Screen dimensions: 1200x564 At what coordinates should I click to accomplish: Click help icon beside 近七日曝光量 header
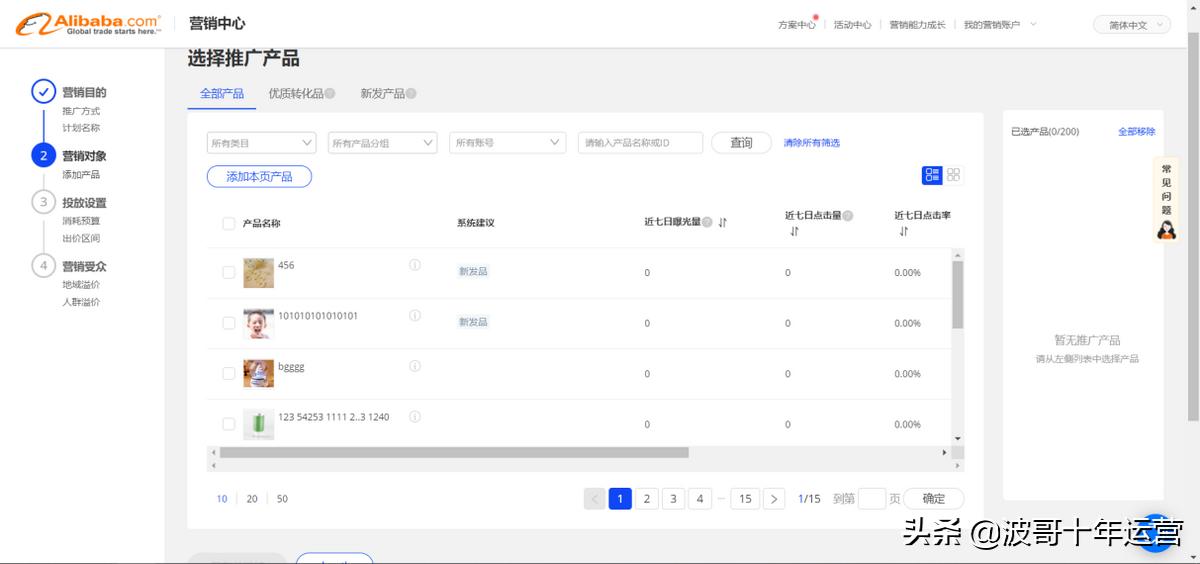click(x=707, y=222)
